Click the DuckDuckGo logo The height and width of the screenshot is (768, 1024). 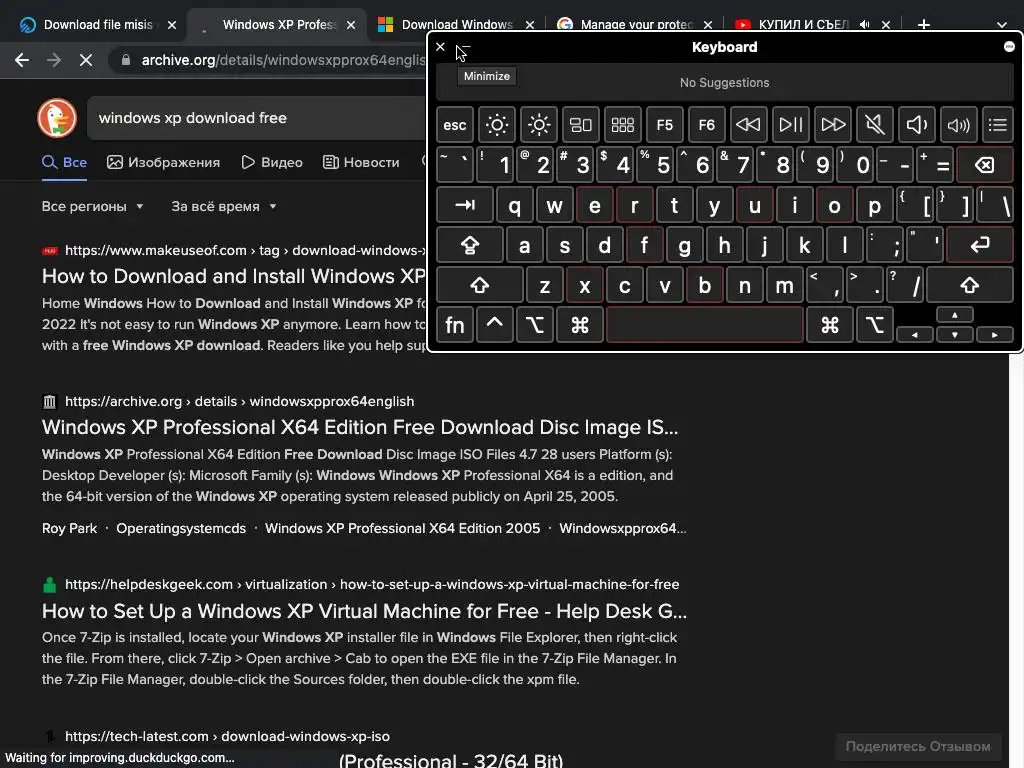click(x=57, y=118)
